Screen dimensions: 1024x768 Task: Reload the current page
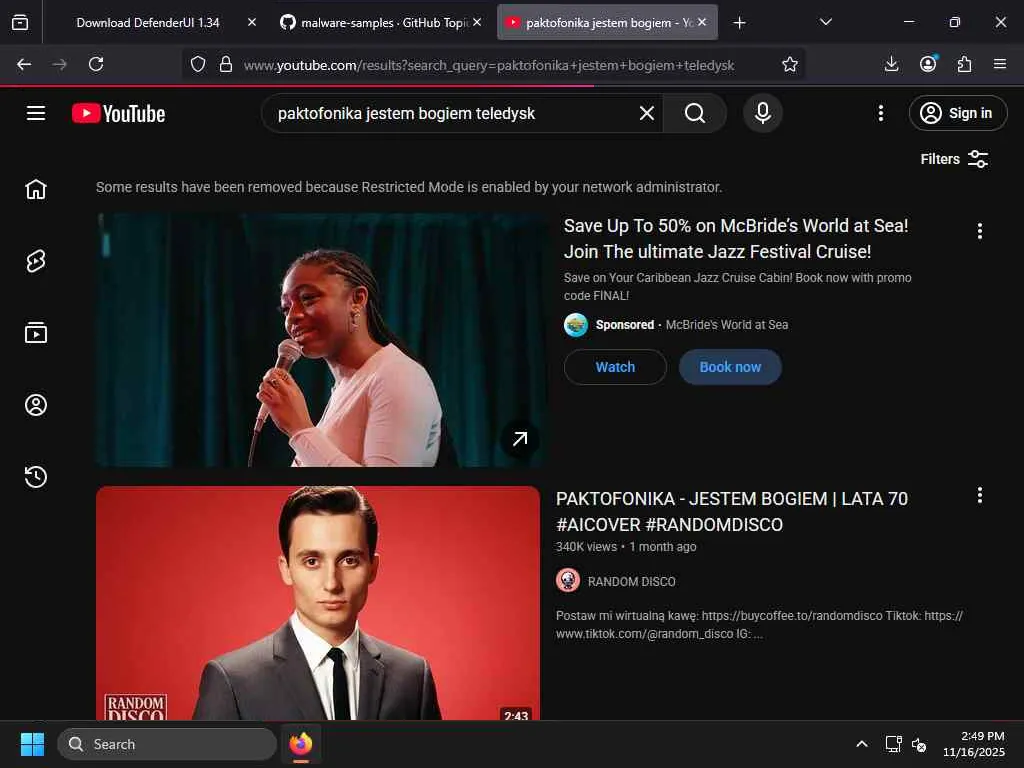point(96,64)
